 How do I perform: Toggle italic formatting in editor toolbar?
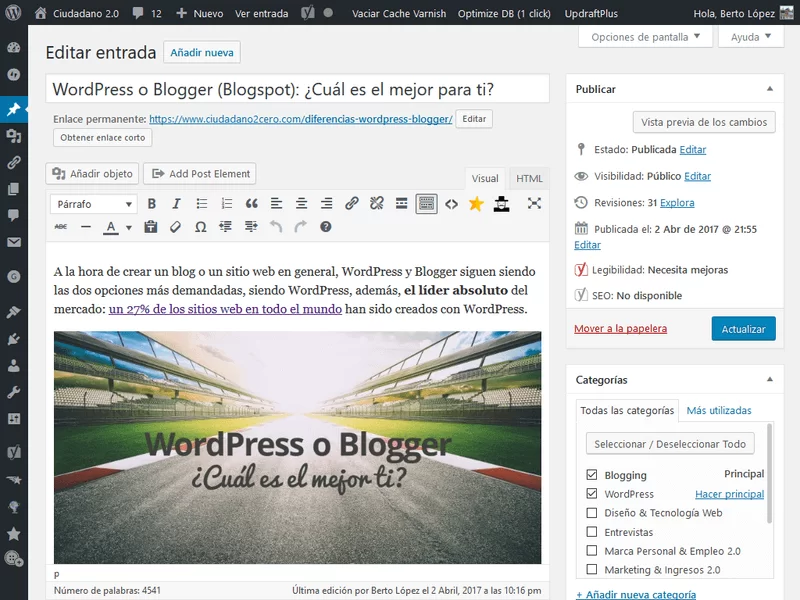177,204
